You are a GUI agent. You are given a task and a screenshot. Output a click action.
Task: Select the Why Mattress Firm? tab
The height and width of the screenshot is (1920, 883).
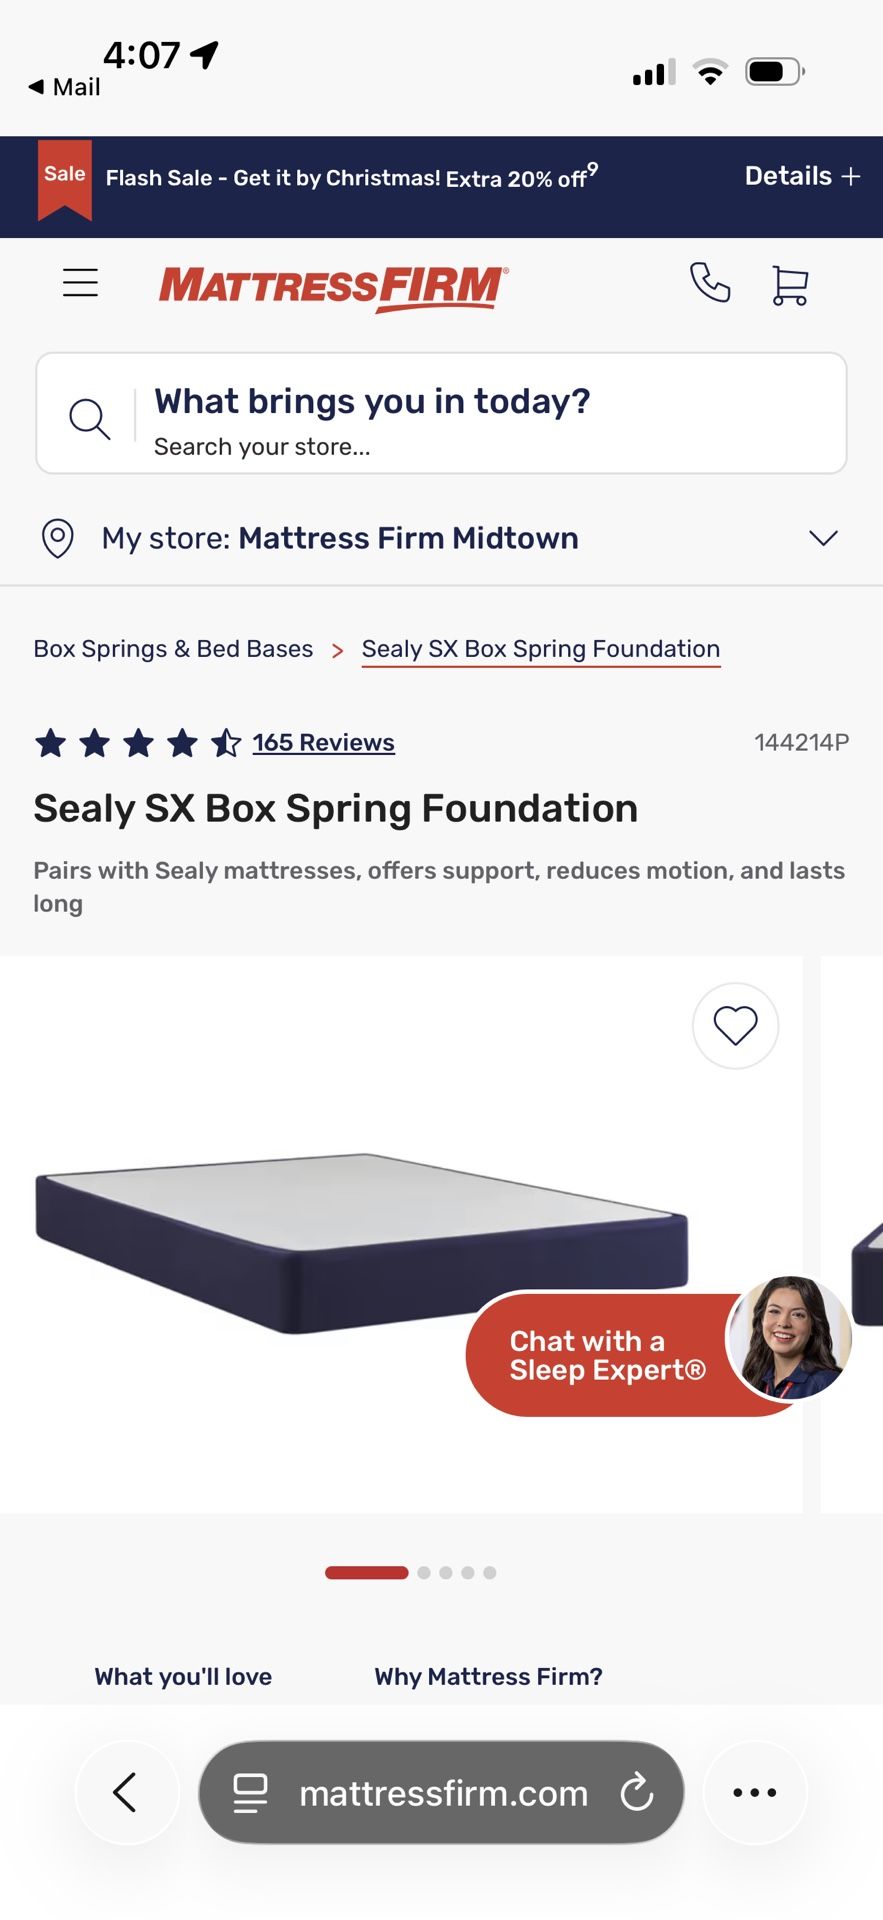click(x=487, y=1676)
